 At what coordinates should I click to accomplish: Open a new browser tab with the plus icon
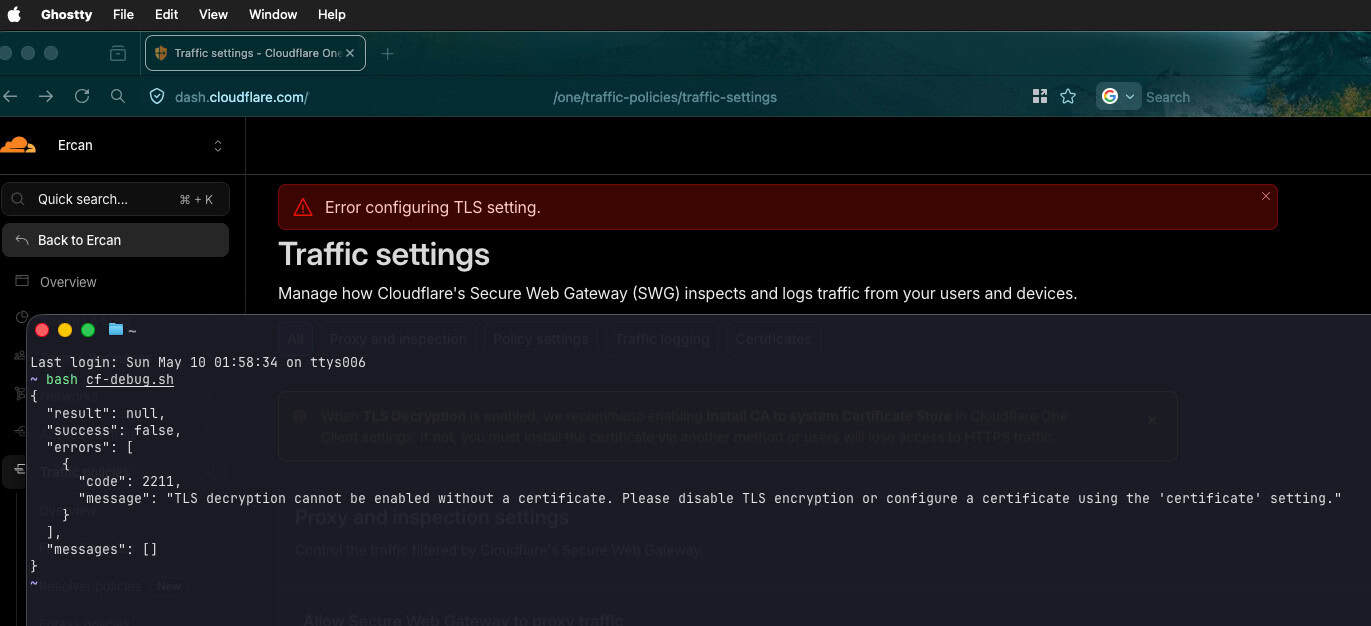coord(387,53)
